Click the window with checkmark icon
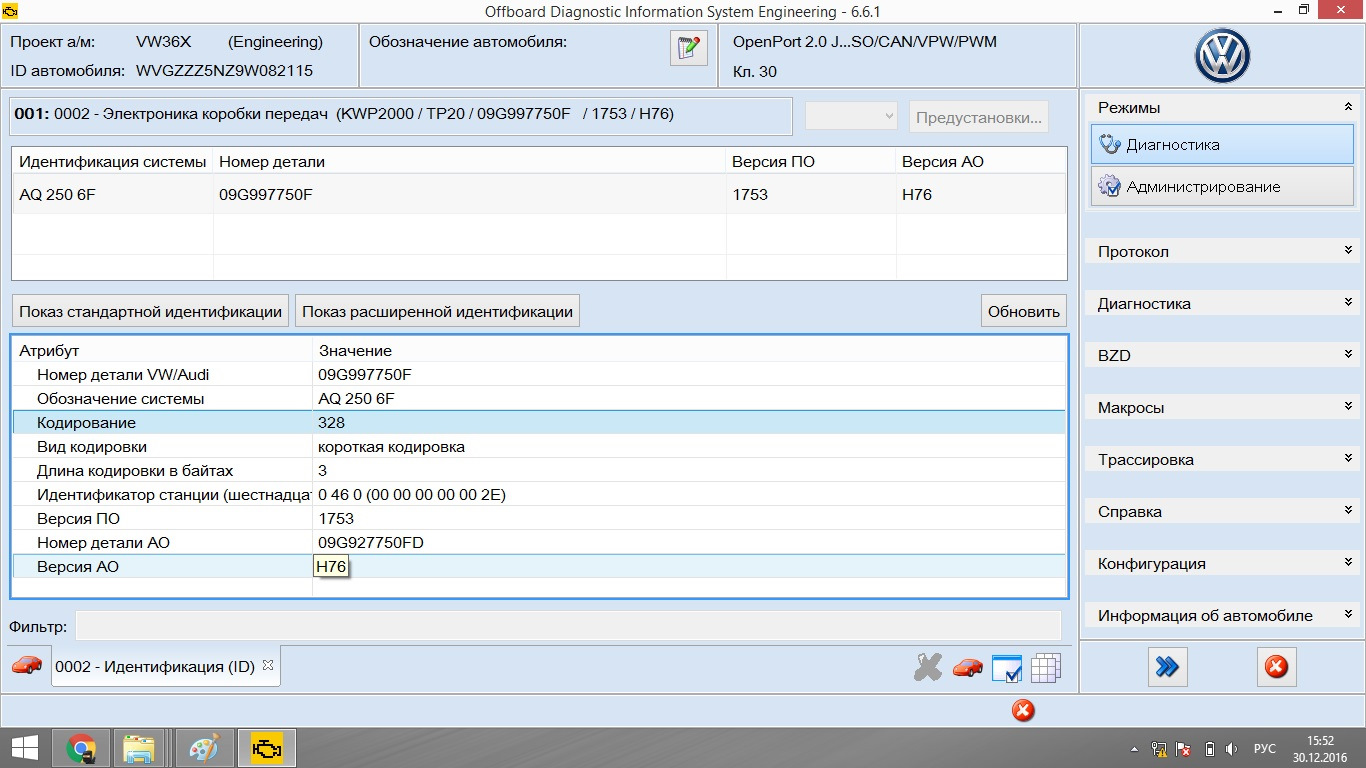The image size is (1366, 768). 1006,668
